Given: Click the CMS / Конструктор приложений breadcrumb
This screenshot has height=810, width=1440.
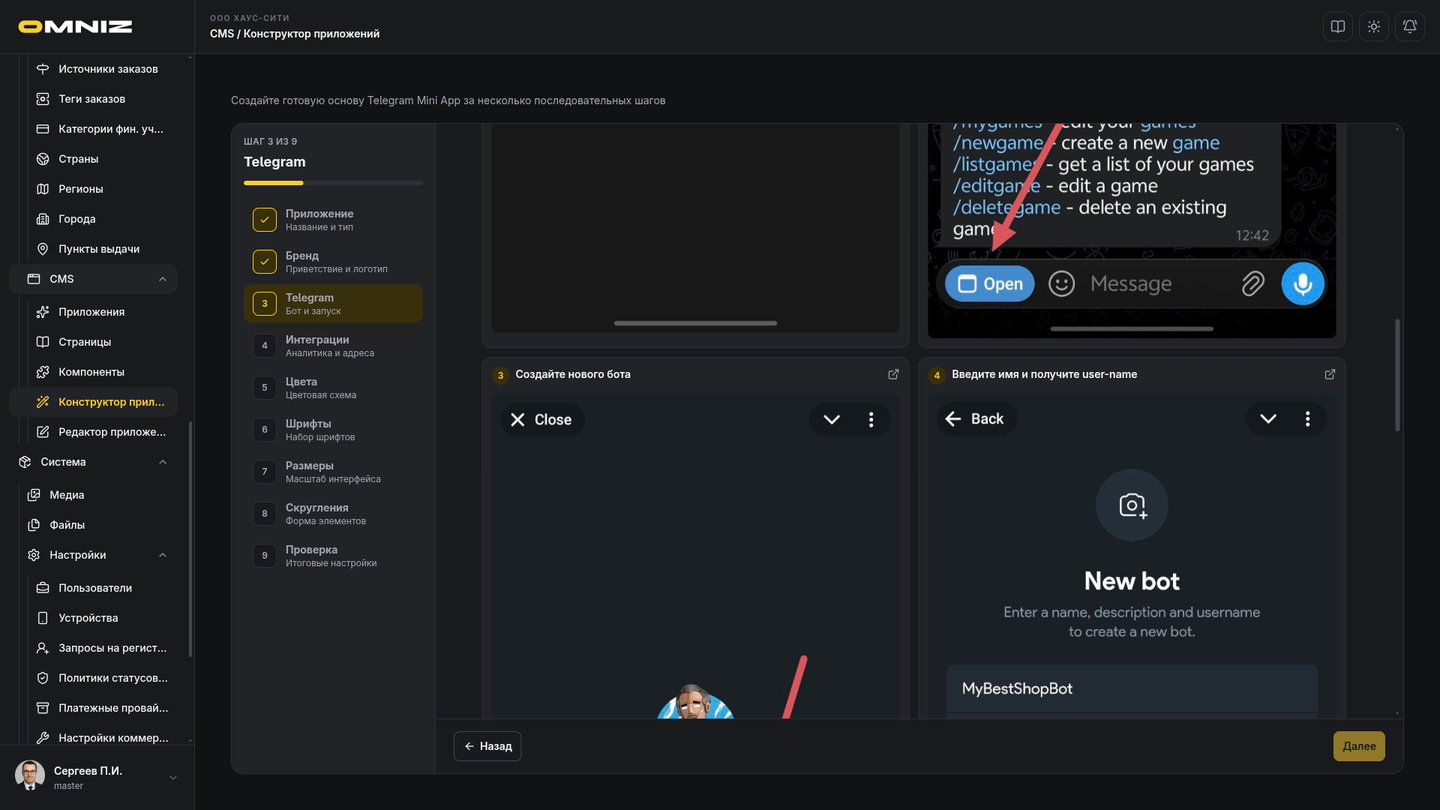Looking at the screenshot, I should point(295,34).
